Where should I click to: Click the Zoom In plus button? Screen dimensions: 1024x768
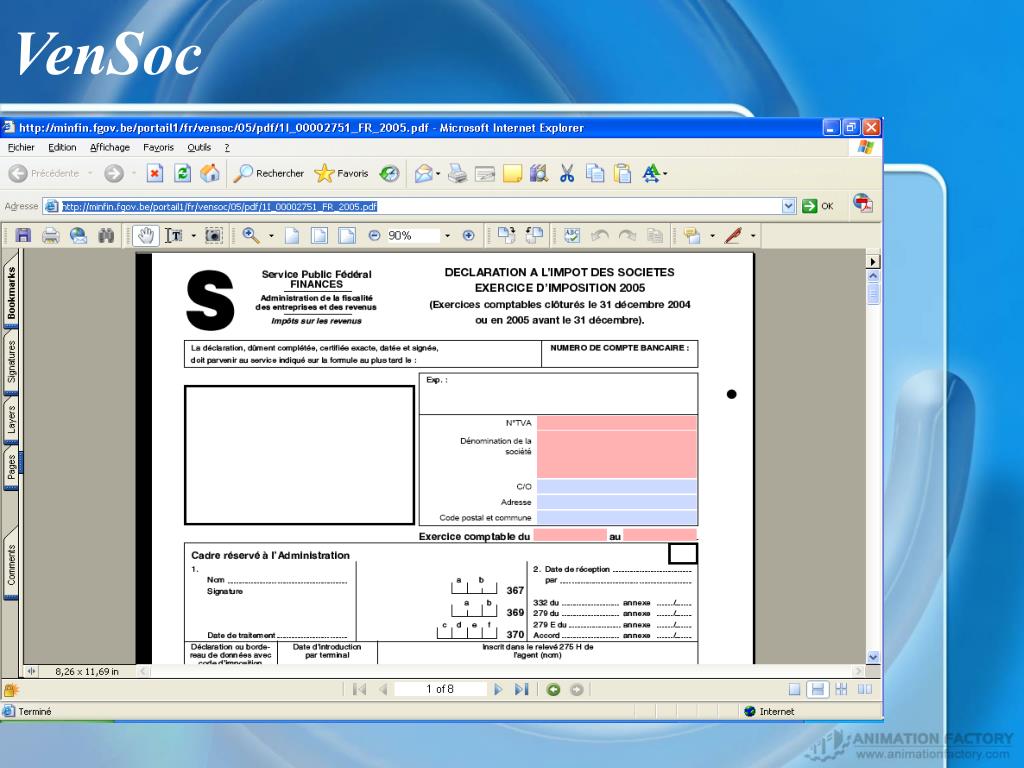coord(468,235)
